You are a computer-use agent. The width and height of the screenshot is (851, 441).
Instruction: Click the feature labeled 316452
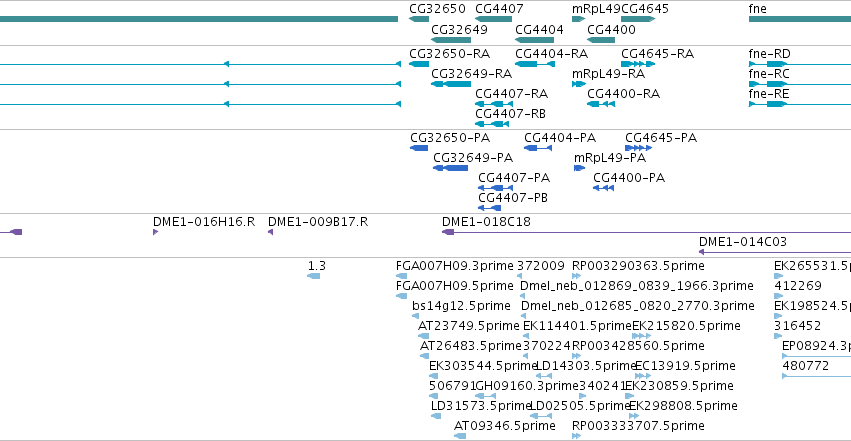pos(778,336)
